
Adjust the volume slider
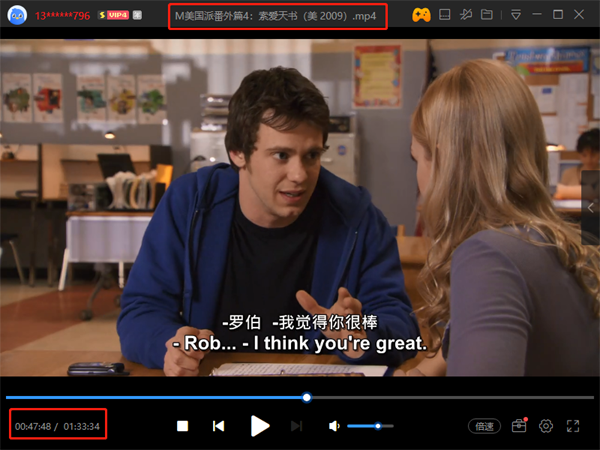point(378,426)
